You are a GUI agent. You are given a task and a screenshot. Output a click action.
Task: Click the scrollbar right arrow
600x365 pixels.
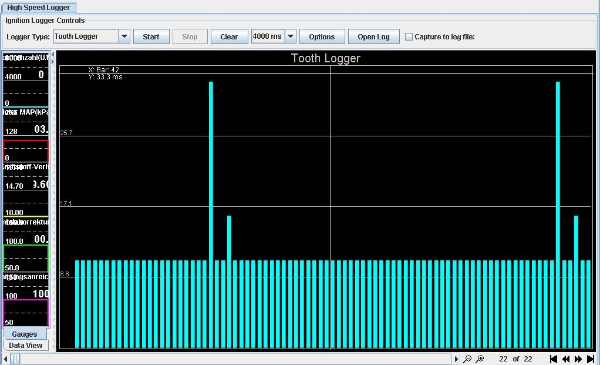click(456, 359)
